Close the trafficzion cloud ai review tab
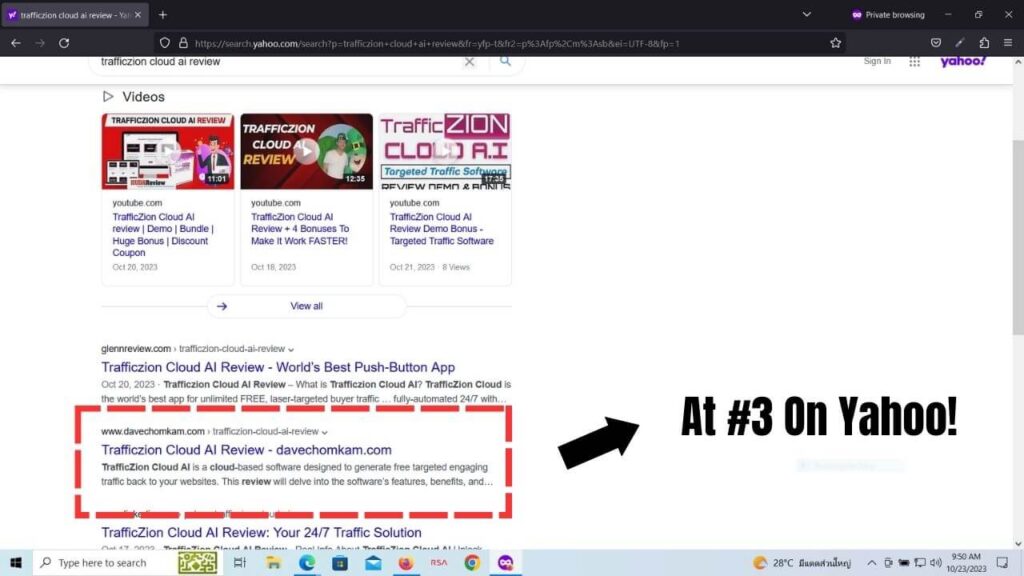 pos(138,14)
